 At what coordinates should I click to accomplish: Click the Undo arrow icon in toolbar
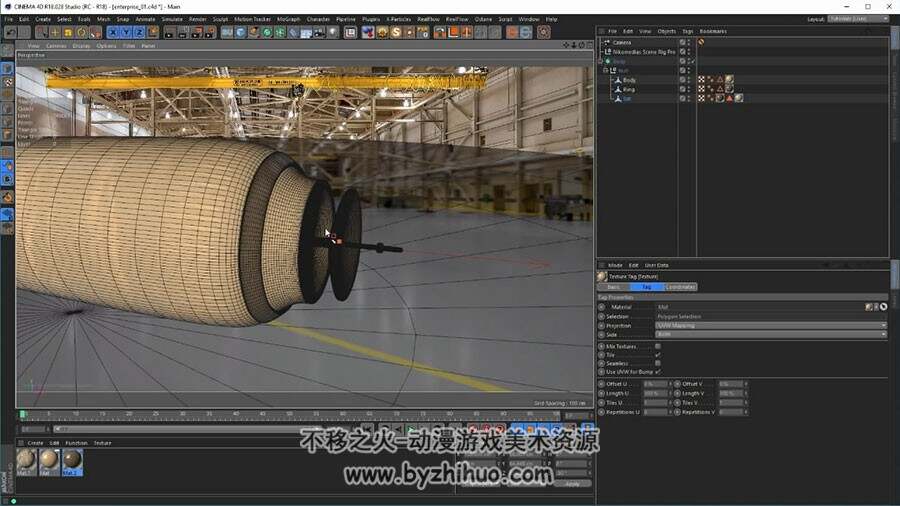11,33
